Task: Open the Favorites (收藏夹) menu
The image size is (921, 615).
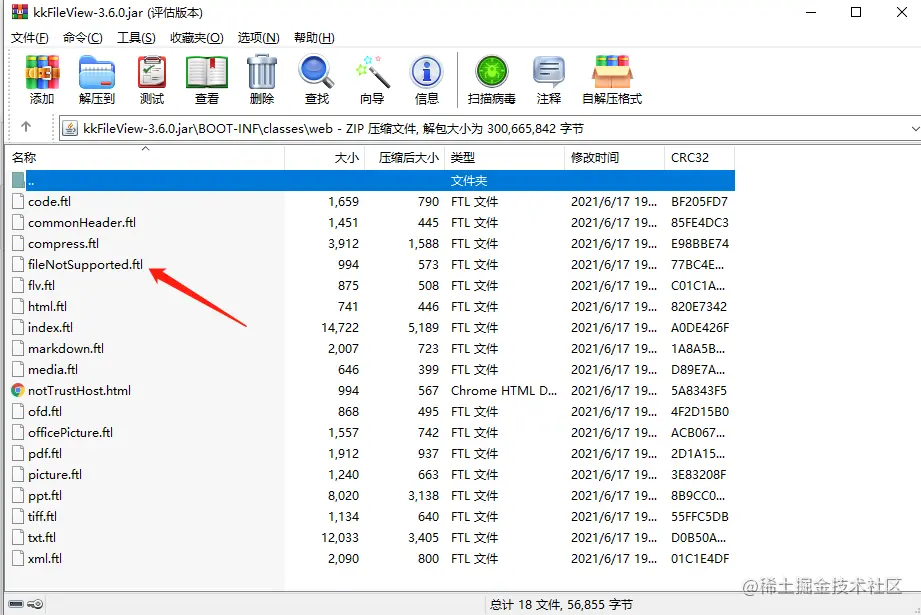Action: click(197, 38)
